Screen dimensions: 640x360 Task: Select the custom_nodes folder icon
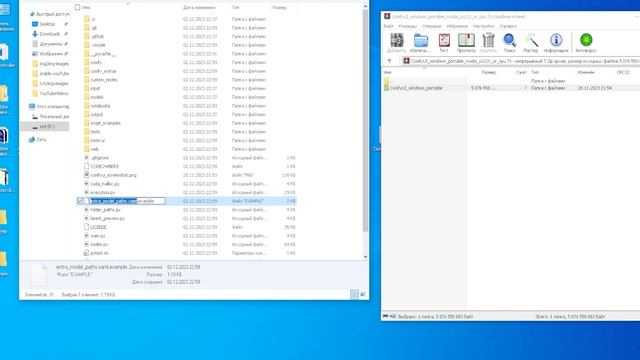(x=86, y=80)
